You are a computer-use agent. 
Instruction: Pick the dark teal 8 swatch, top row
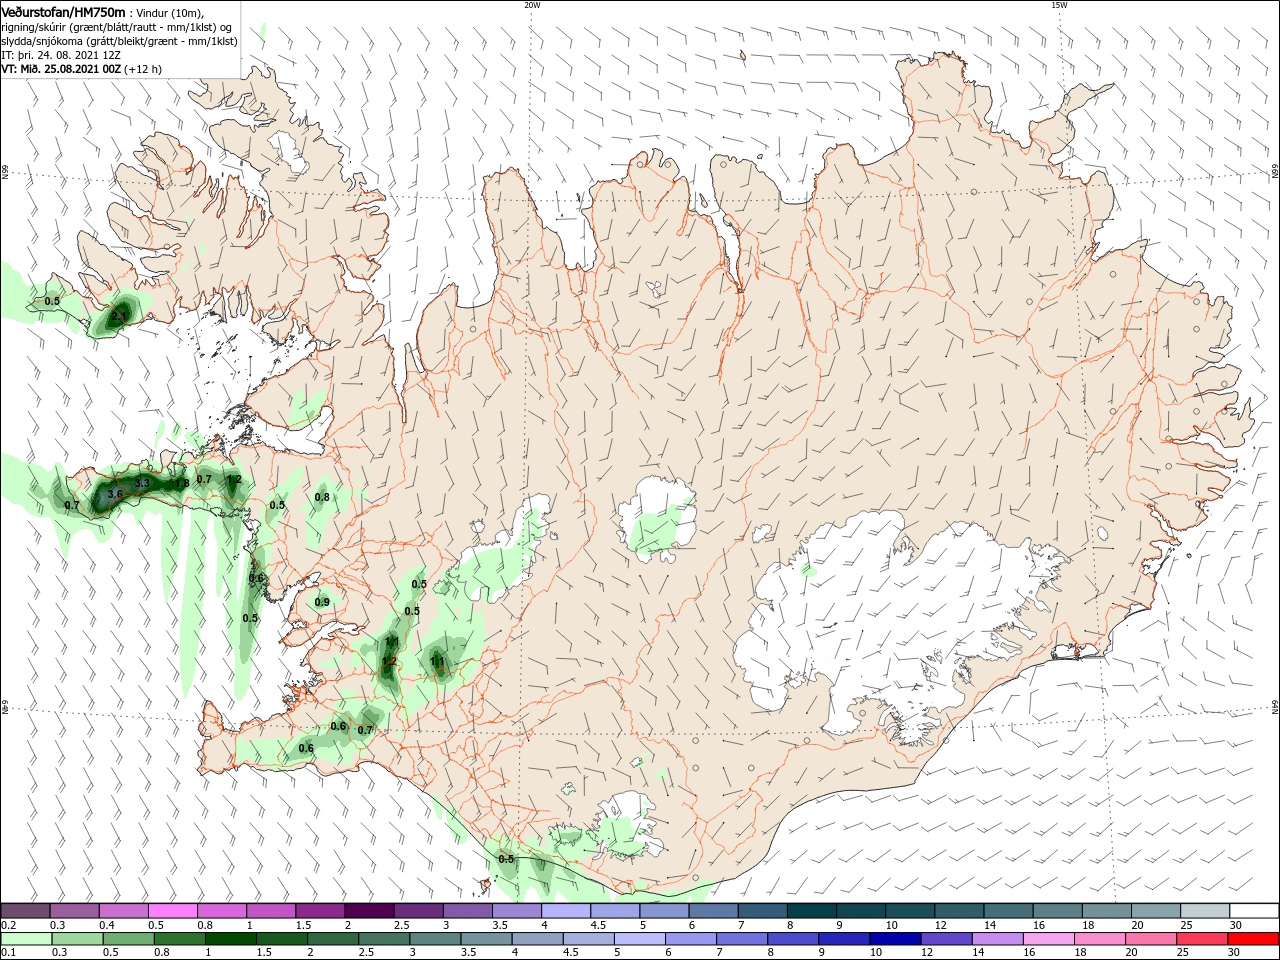coord(810,911)
